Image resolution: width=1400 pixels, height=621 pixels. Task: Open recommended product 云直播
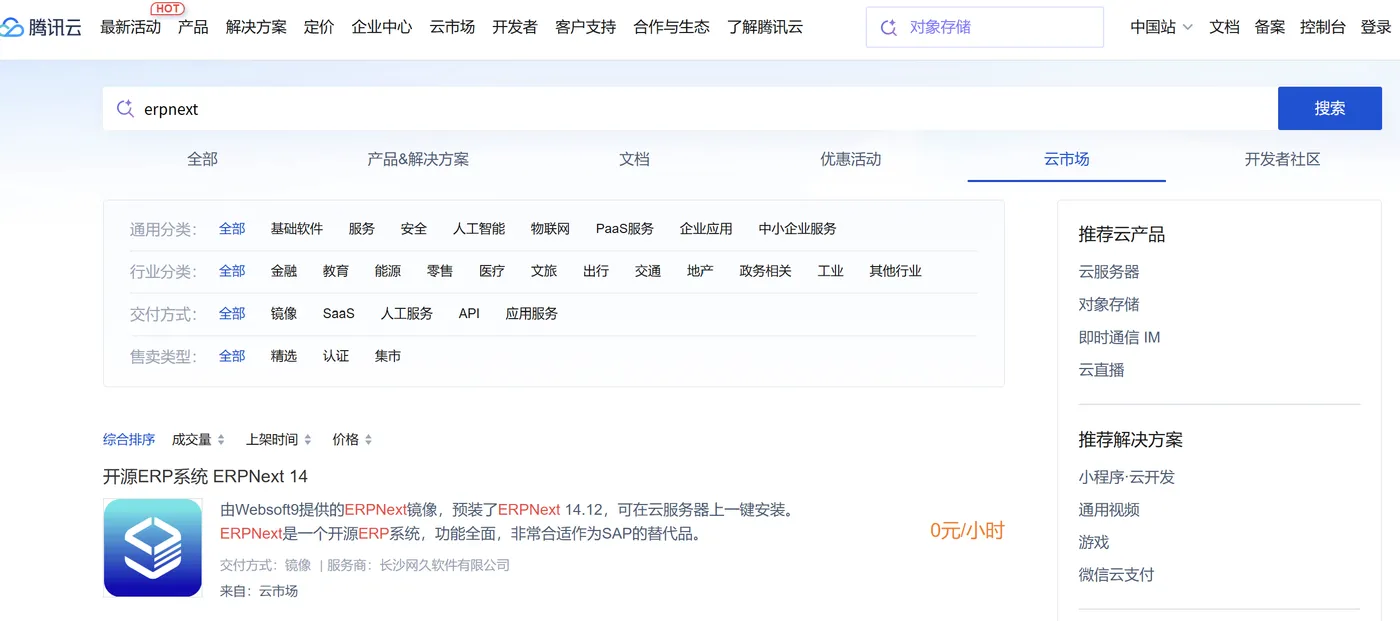(1101, 370)
